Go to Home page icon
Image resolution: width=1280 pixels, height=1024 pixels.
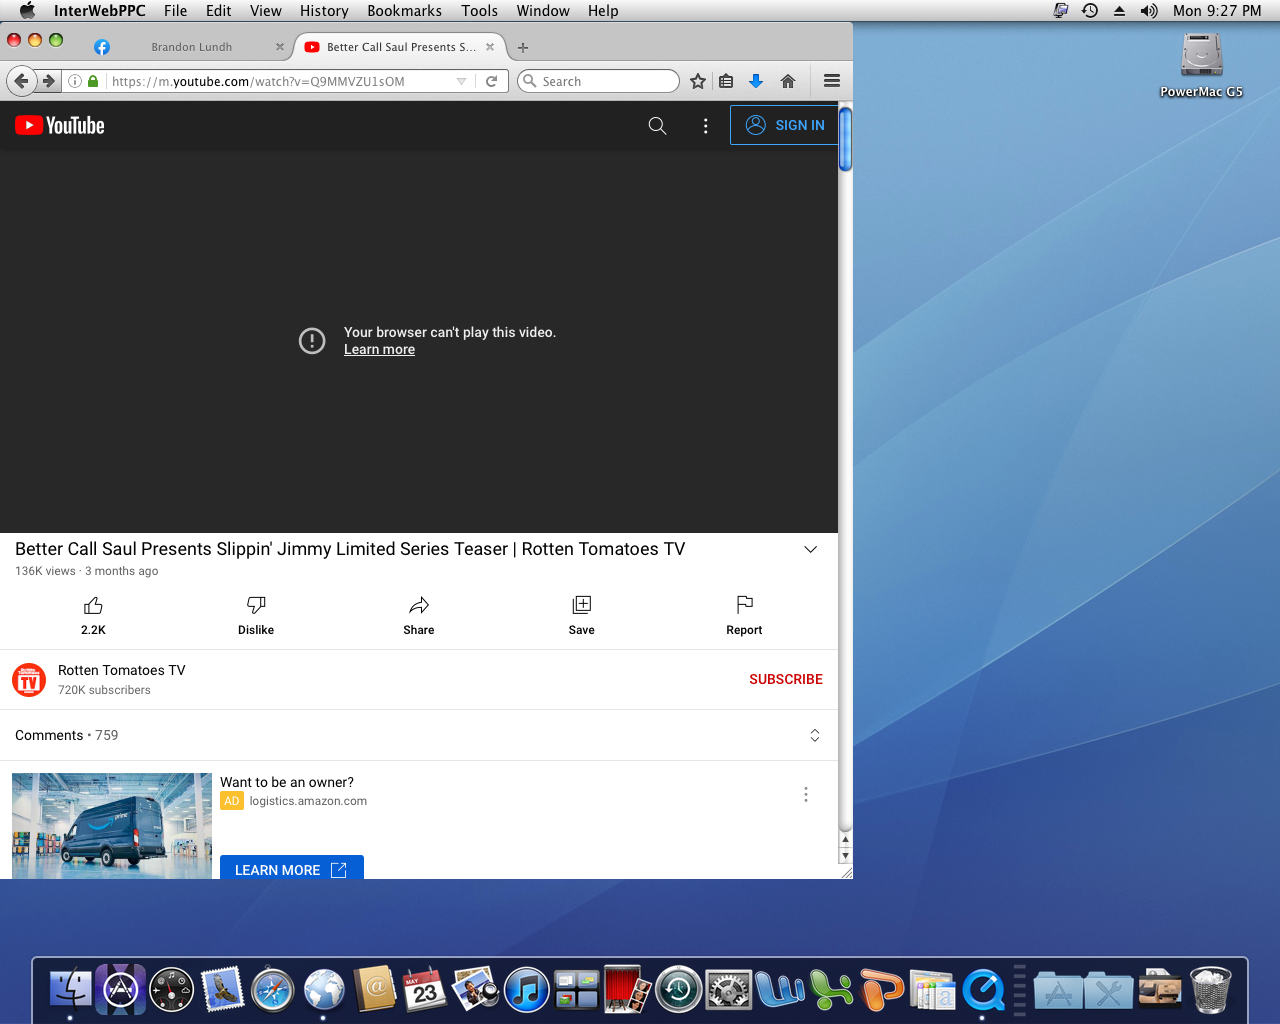788,81
